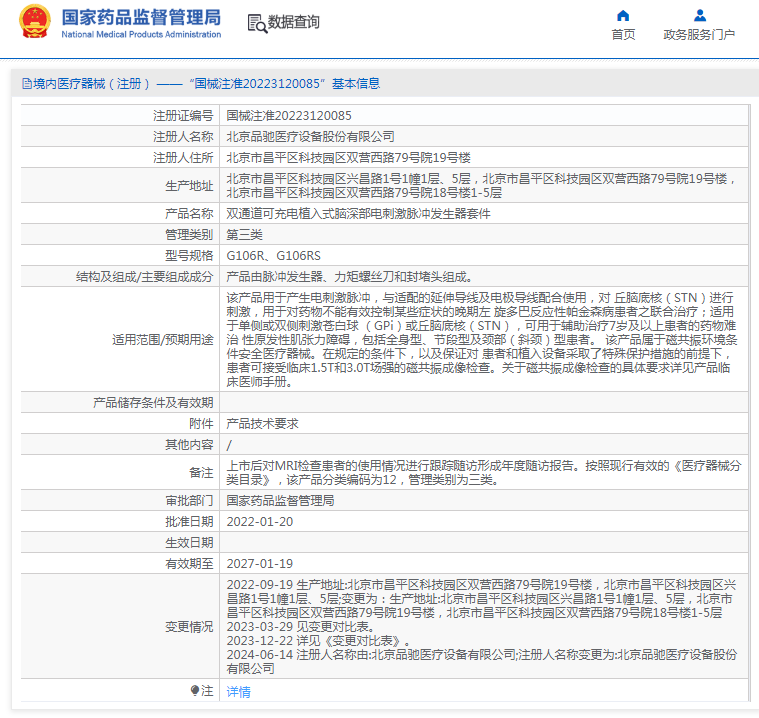Click the National Medical Products Administration subtitle
Screen dimensions: 759x718
[x=141, y=34]
